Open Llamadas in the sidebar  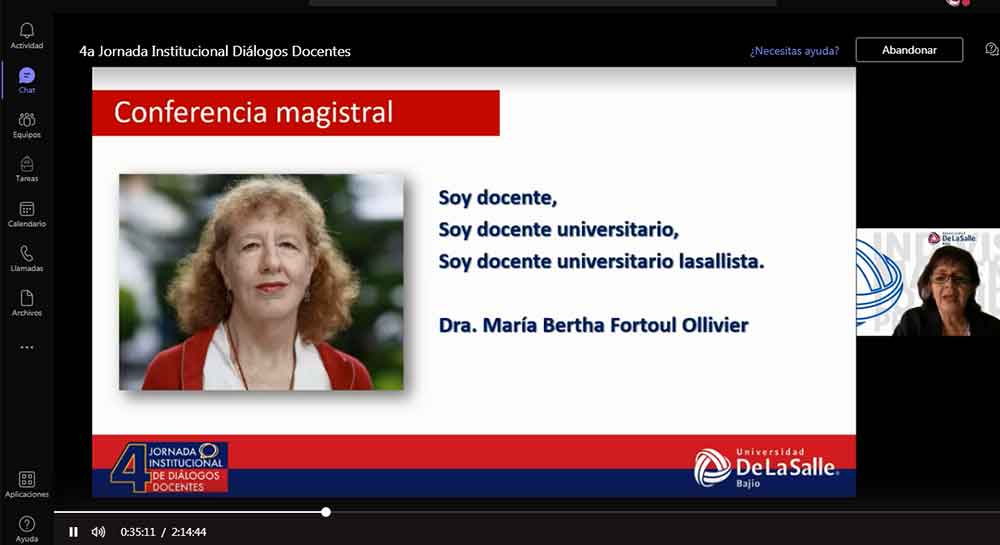click(27, 258)
